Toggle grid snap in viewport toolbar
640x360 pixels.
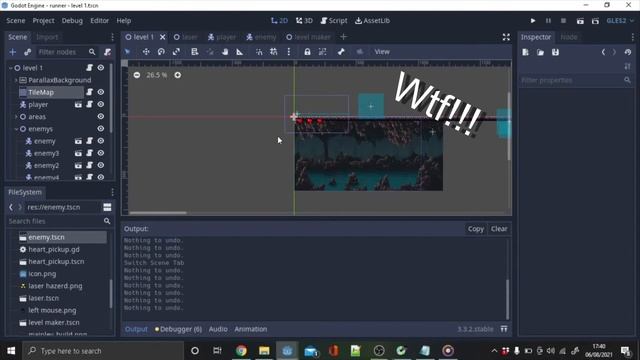coord(273,52)
